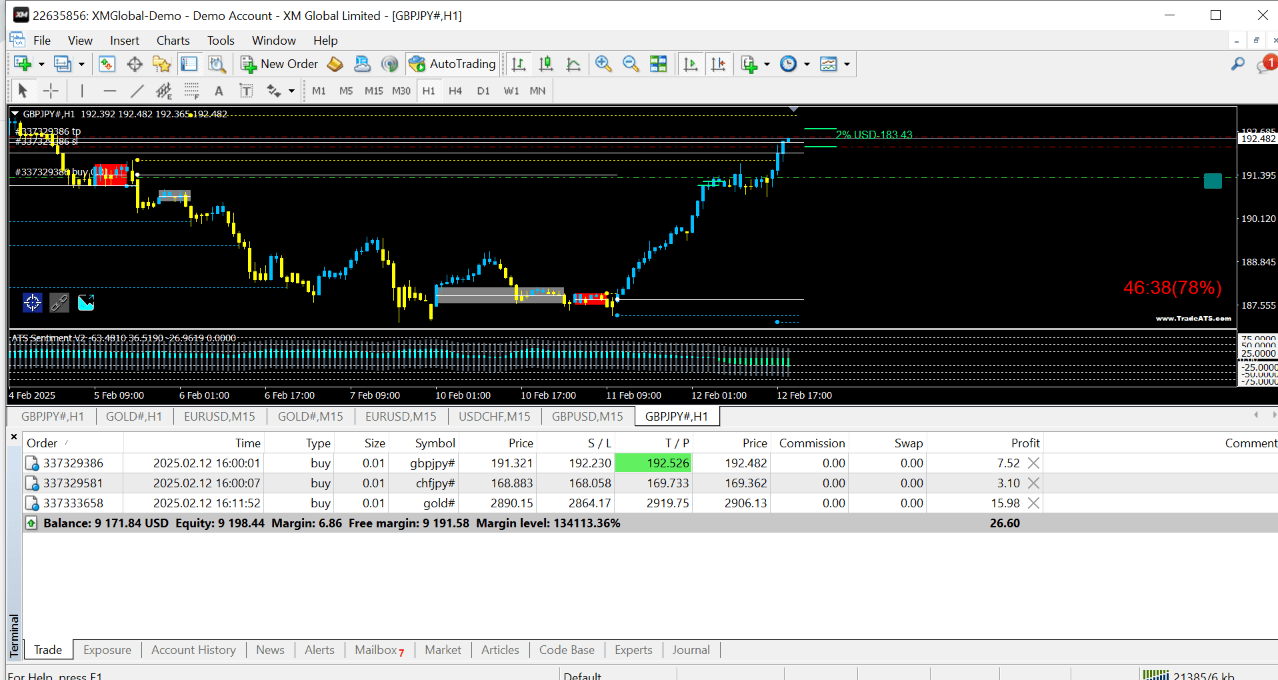This screenshot has height=680, width=1278.
Task: Tile windows with the tile icon
Action: point(658,64)
